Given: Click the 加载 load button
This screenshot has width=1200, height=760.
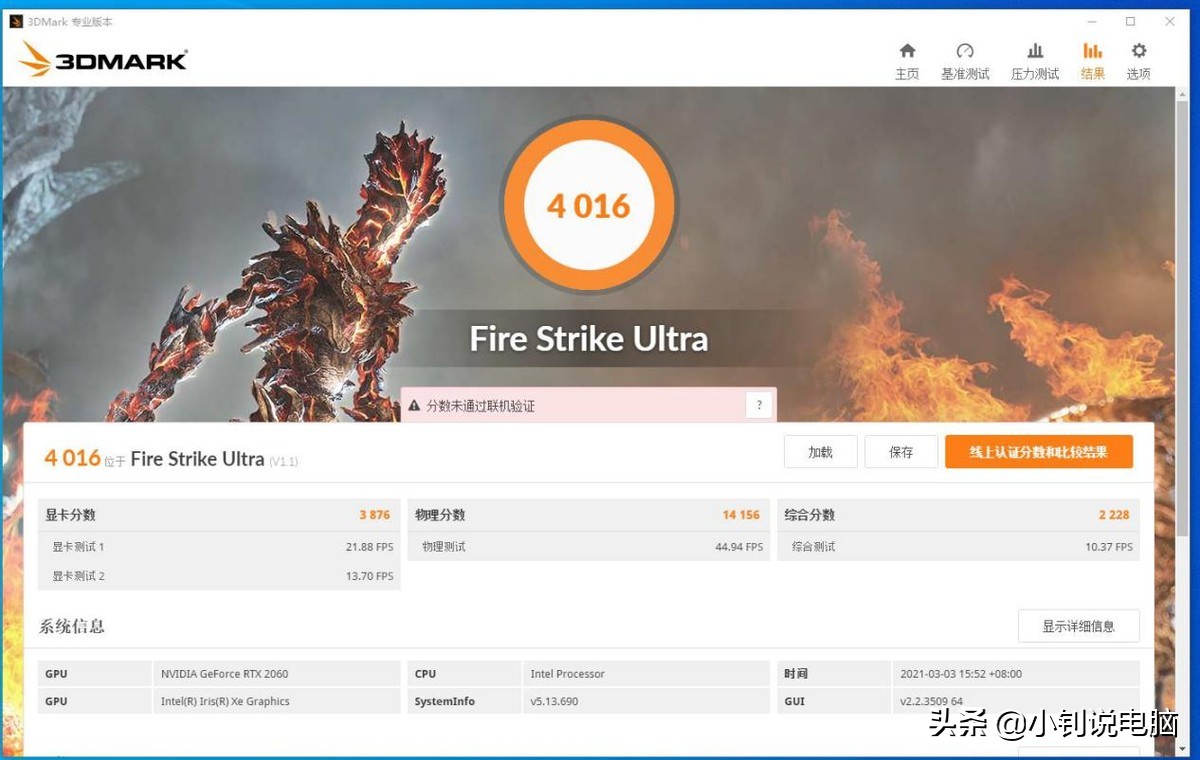Looking at the screenshot, I should click(x=821, y=452).
